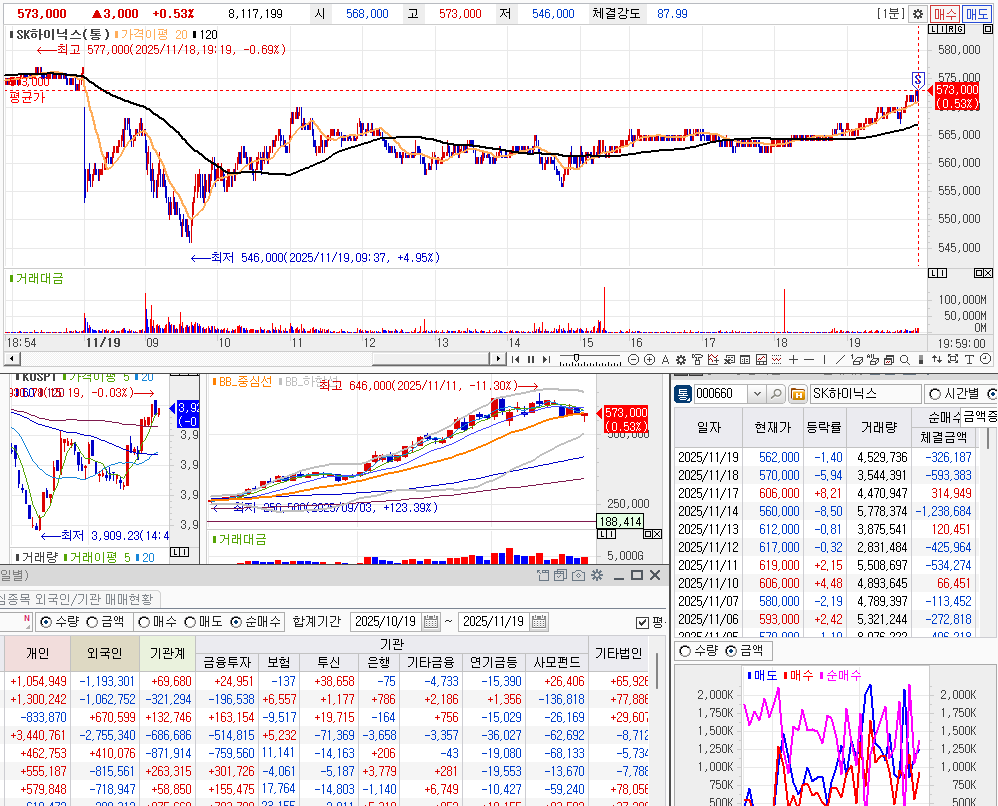Zoom in chart with plus circle icon

point(649,360)
